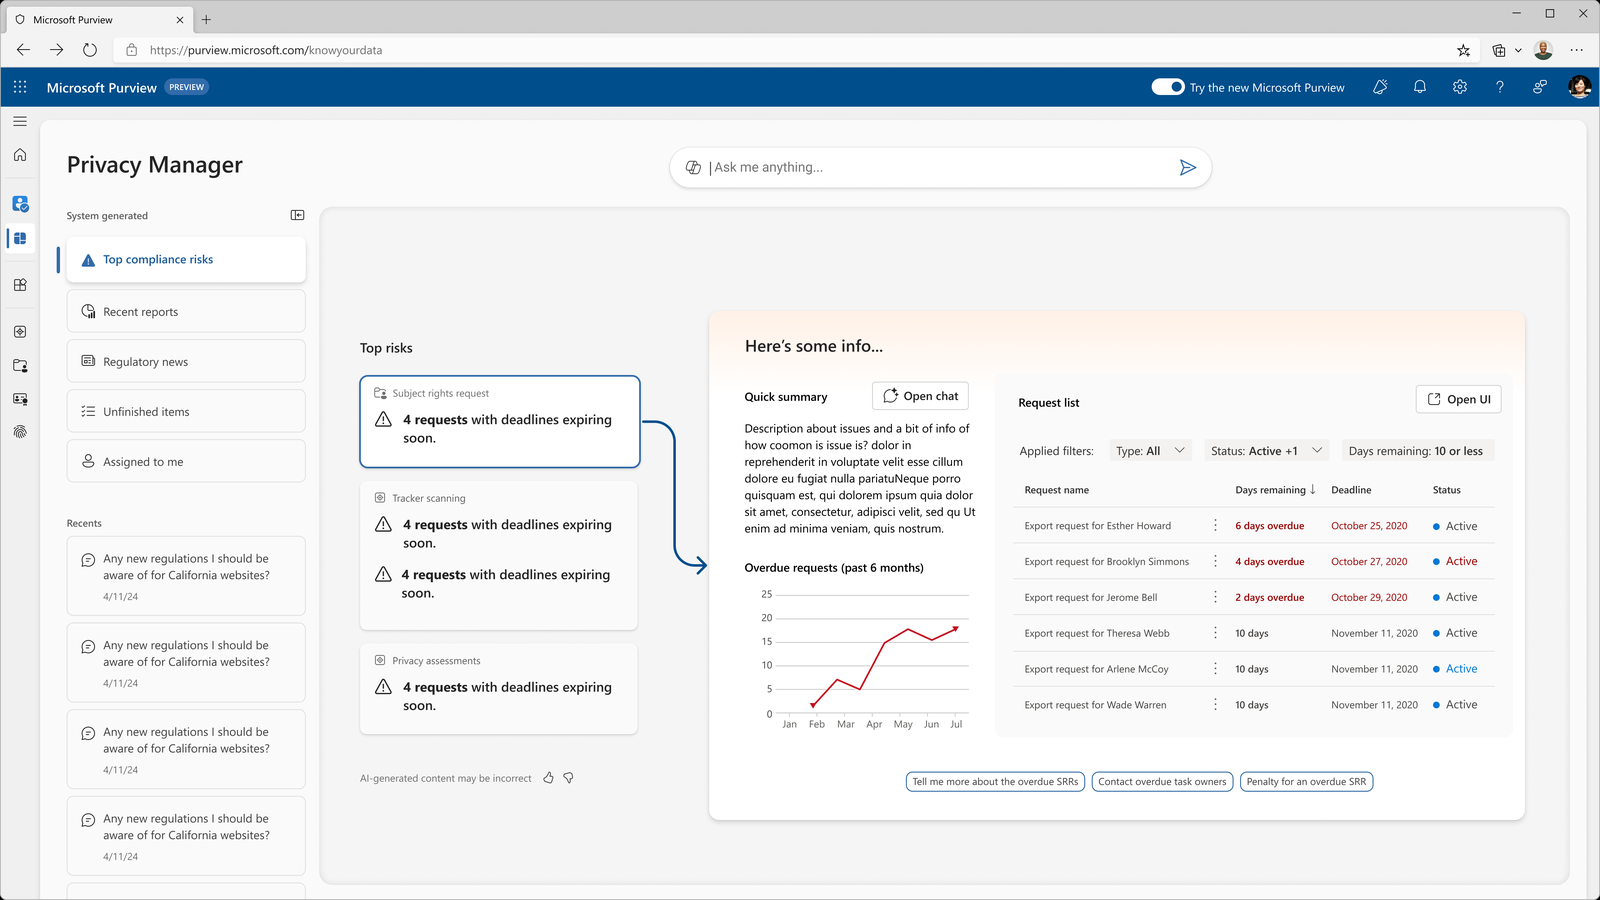Viewport: 1600px width, 900px height.
Task: Click Penalty for an overdue SRR suggestion
Action: [1306, 782]
